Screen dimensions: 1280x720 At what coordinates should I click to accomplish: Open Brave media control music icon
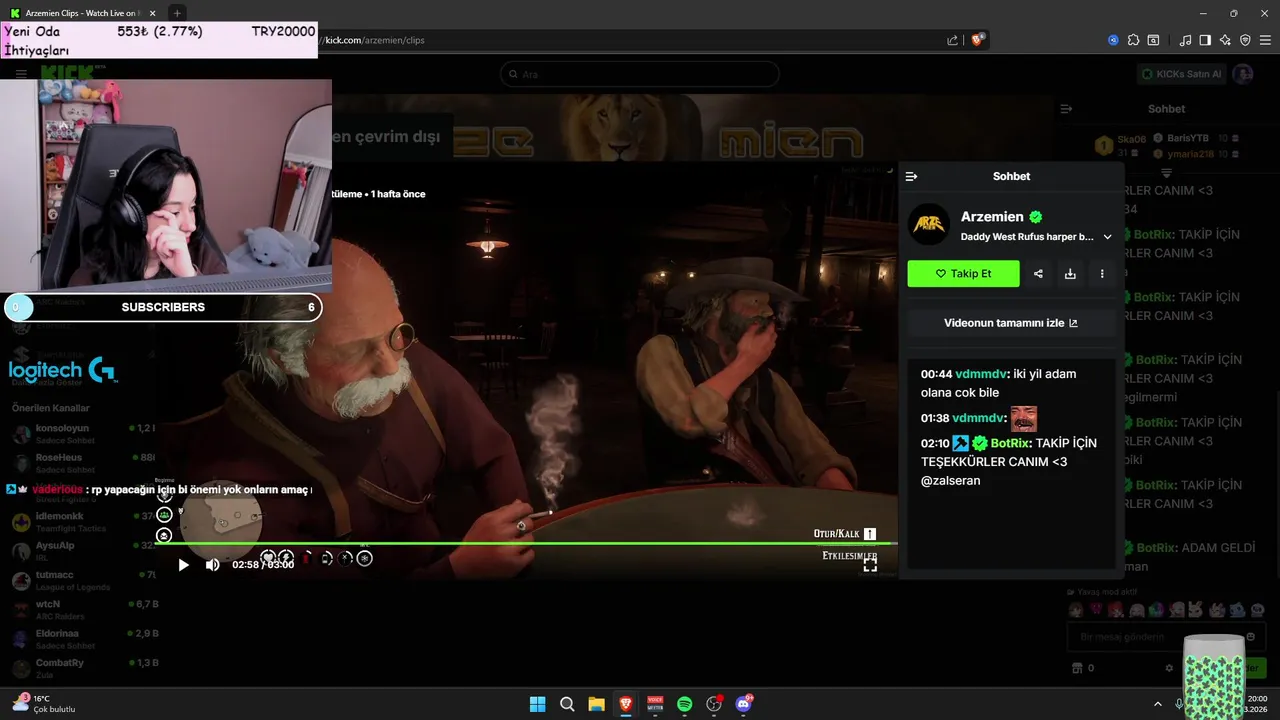1185,40
